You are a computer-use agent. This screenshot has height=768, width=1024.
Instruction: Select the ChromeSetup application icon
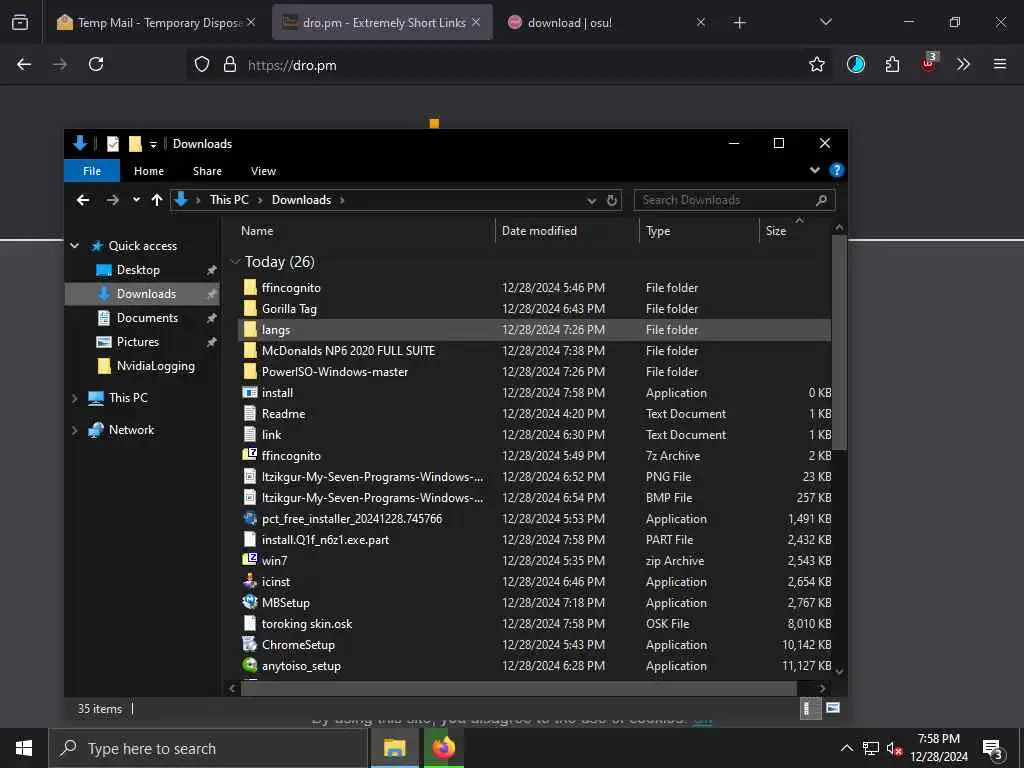tap(249, 644)
